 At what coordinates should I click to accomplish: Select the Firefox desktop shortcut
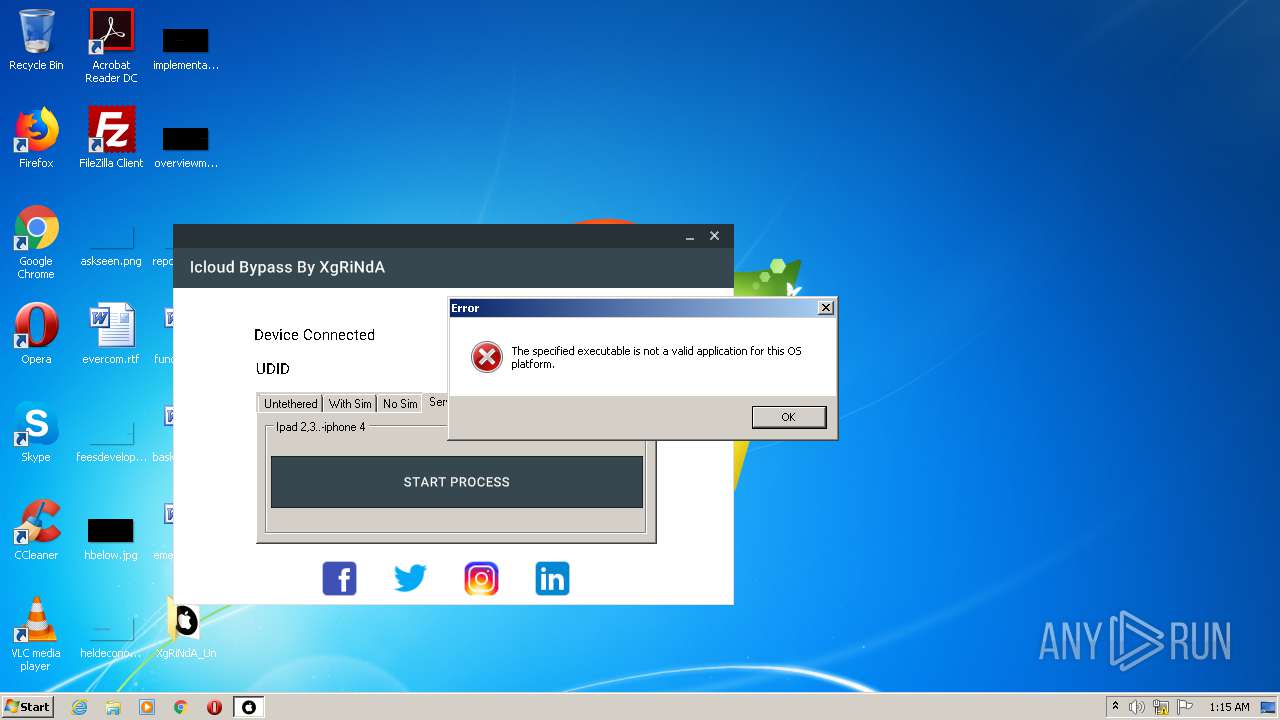tap(36, 139)
